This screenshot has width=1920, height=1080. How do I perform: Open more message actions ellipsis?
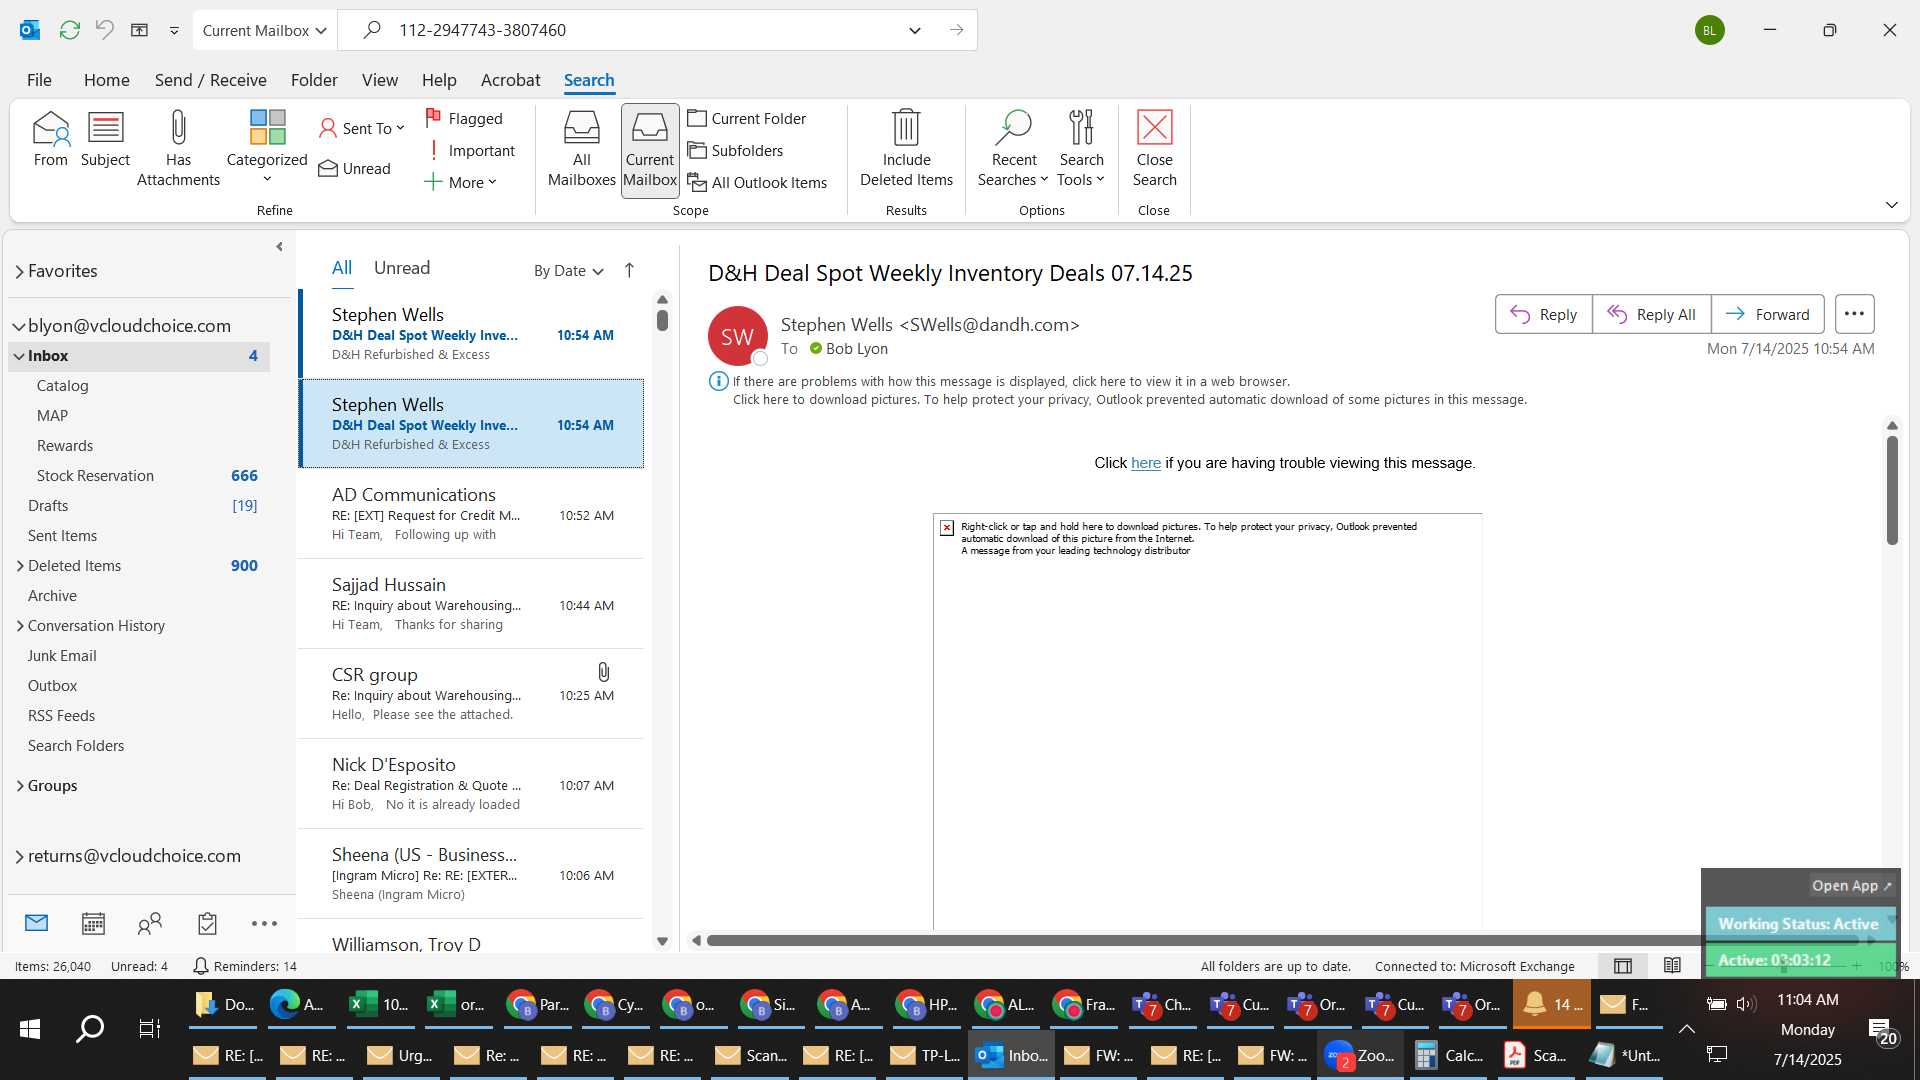(x=1854, y=314)
